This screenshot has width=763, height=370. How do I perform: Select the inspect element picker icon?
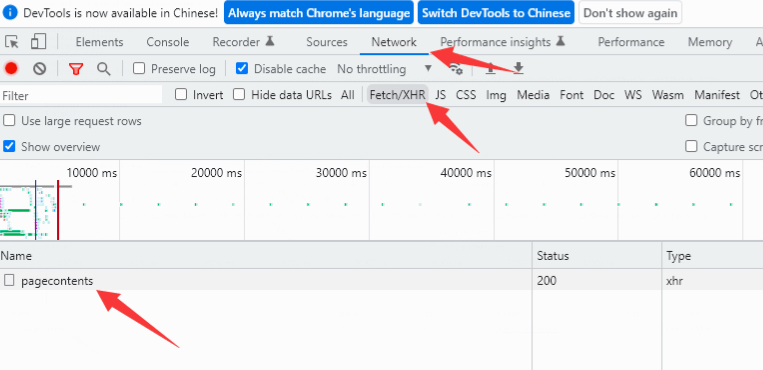point(12,42)
